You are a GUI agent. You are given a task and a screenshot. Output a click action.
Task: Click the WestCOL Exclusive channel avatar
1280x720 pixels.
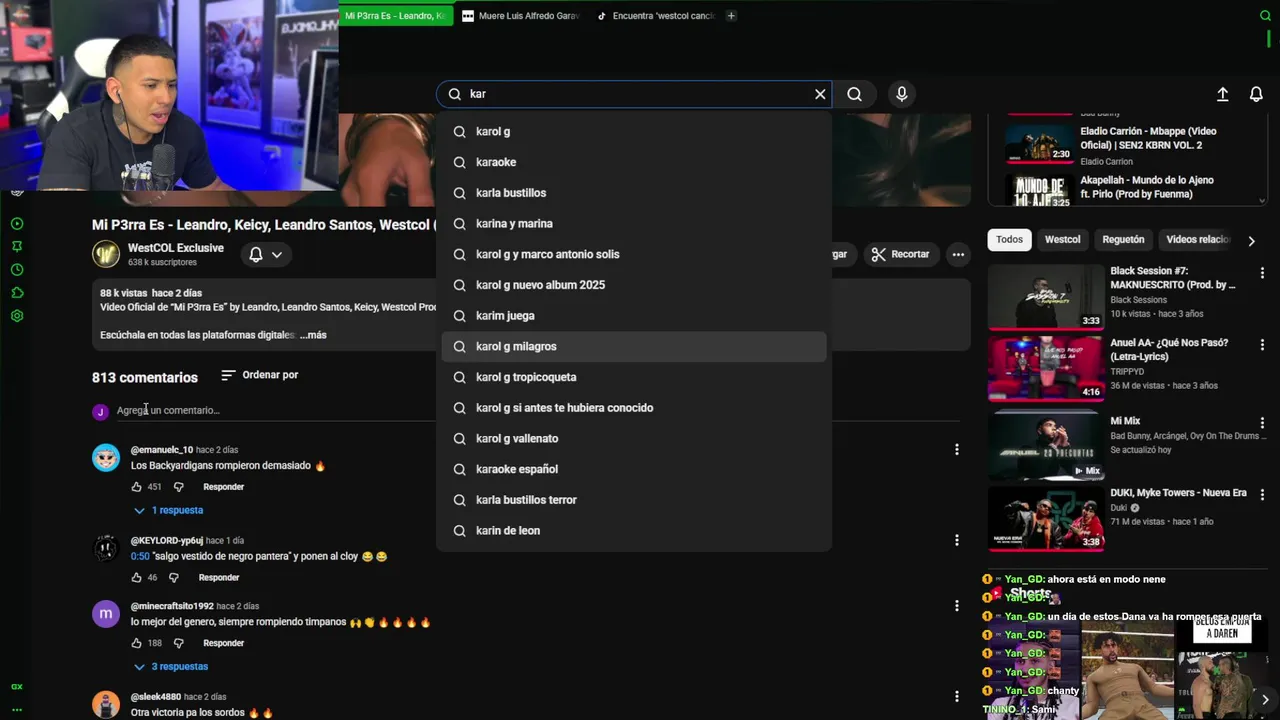point(106,254)
